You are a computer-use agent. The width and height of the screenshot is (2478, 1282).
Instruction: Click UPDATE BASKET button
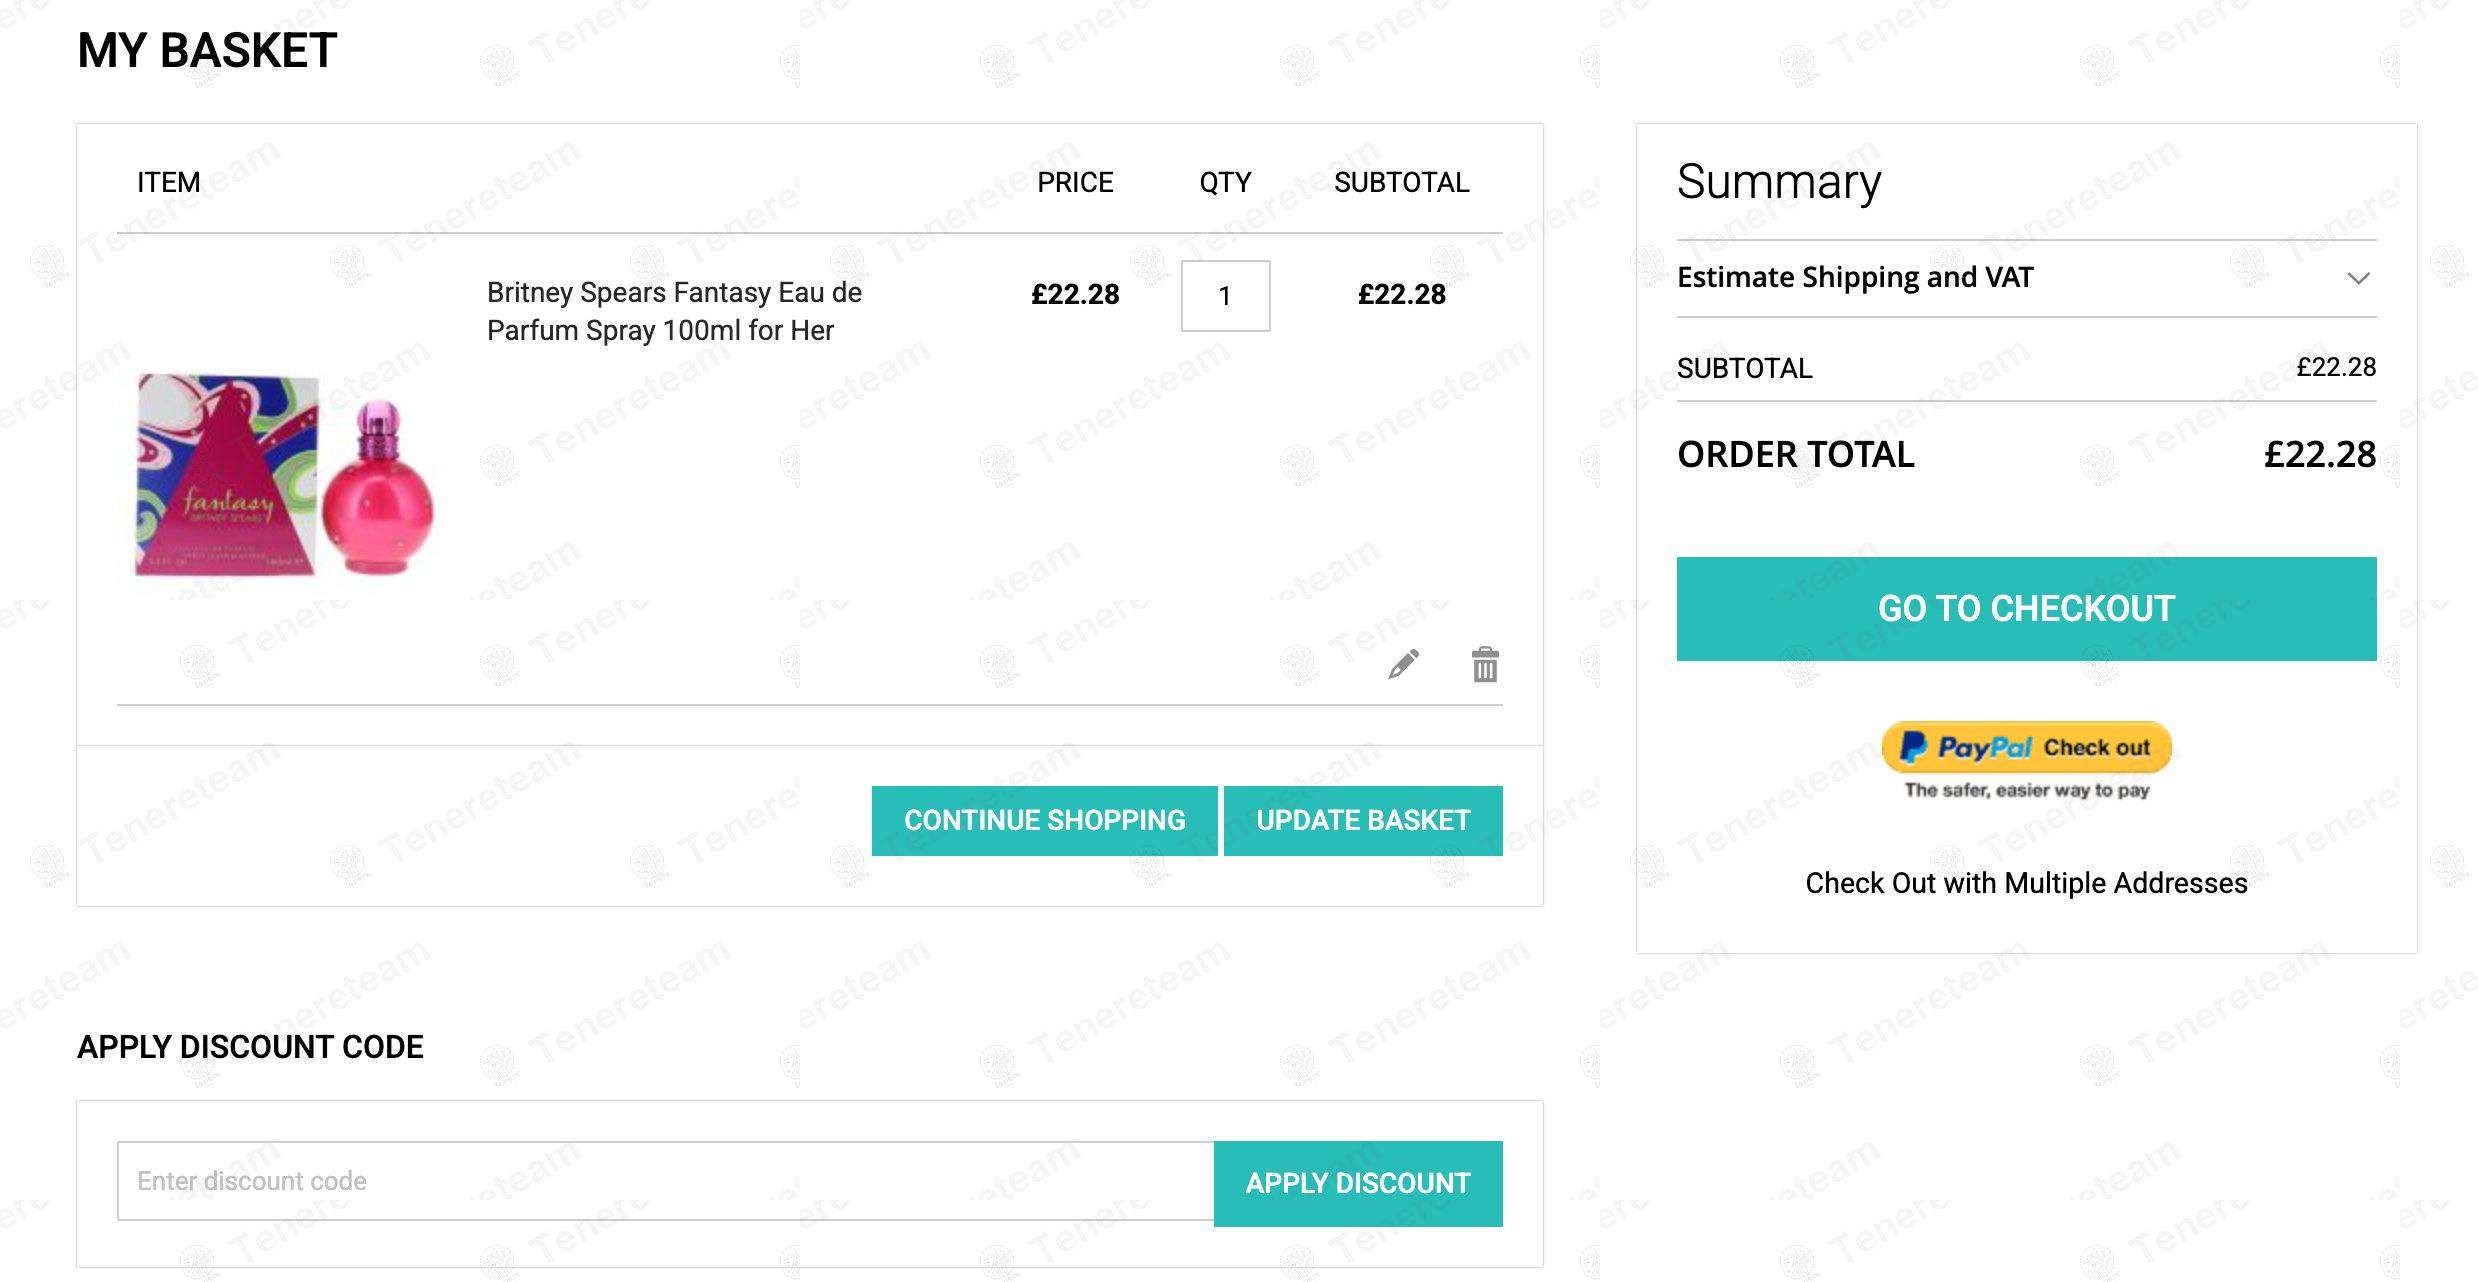(1363, 820)
